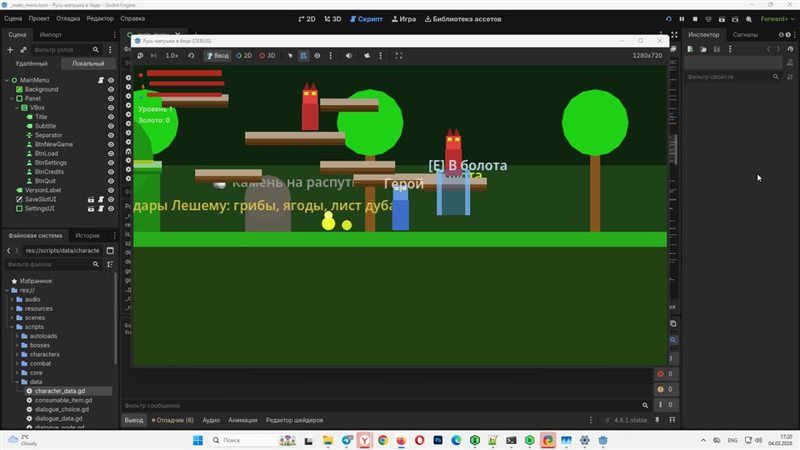Collapse the data folder
This screenshot has width=800, height=450.
(17, 382)
